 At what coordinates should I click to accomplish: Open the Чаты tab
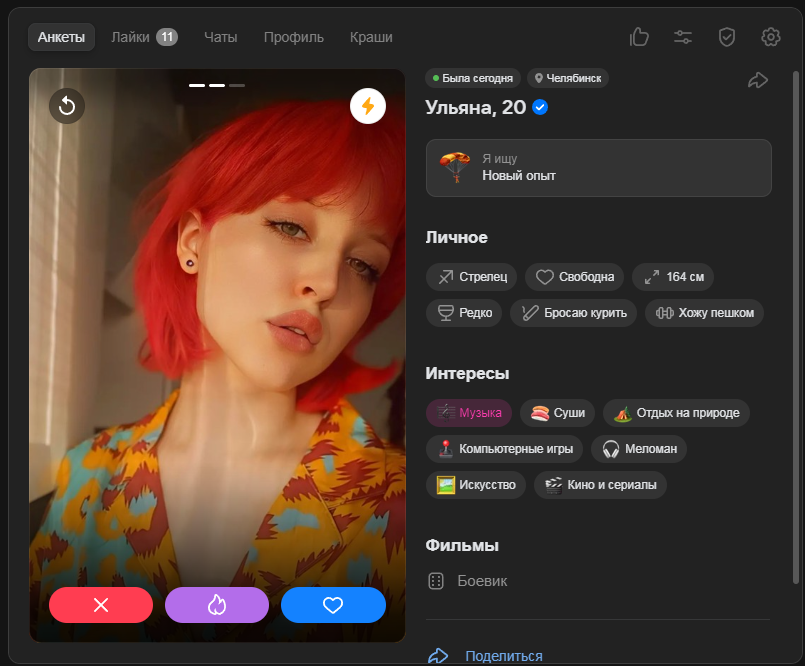pos(221,37)
